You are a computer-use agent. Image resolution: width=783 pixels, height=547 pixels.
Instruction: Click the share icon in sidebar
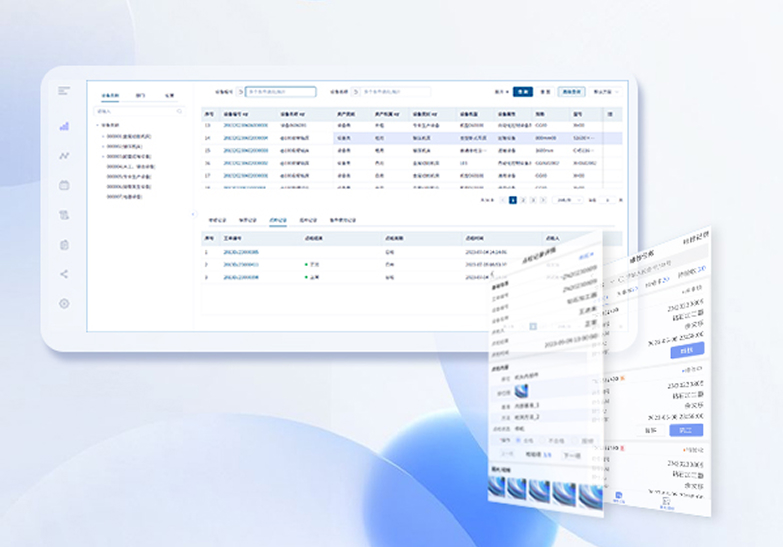[x=64, y=273]
